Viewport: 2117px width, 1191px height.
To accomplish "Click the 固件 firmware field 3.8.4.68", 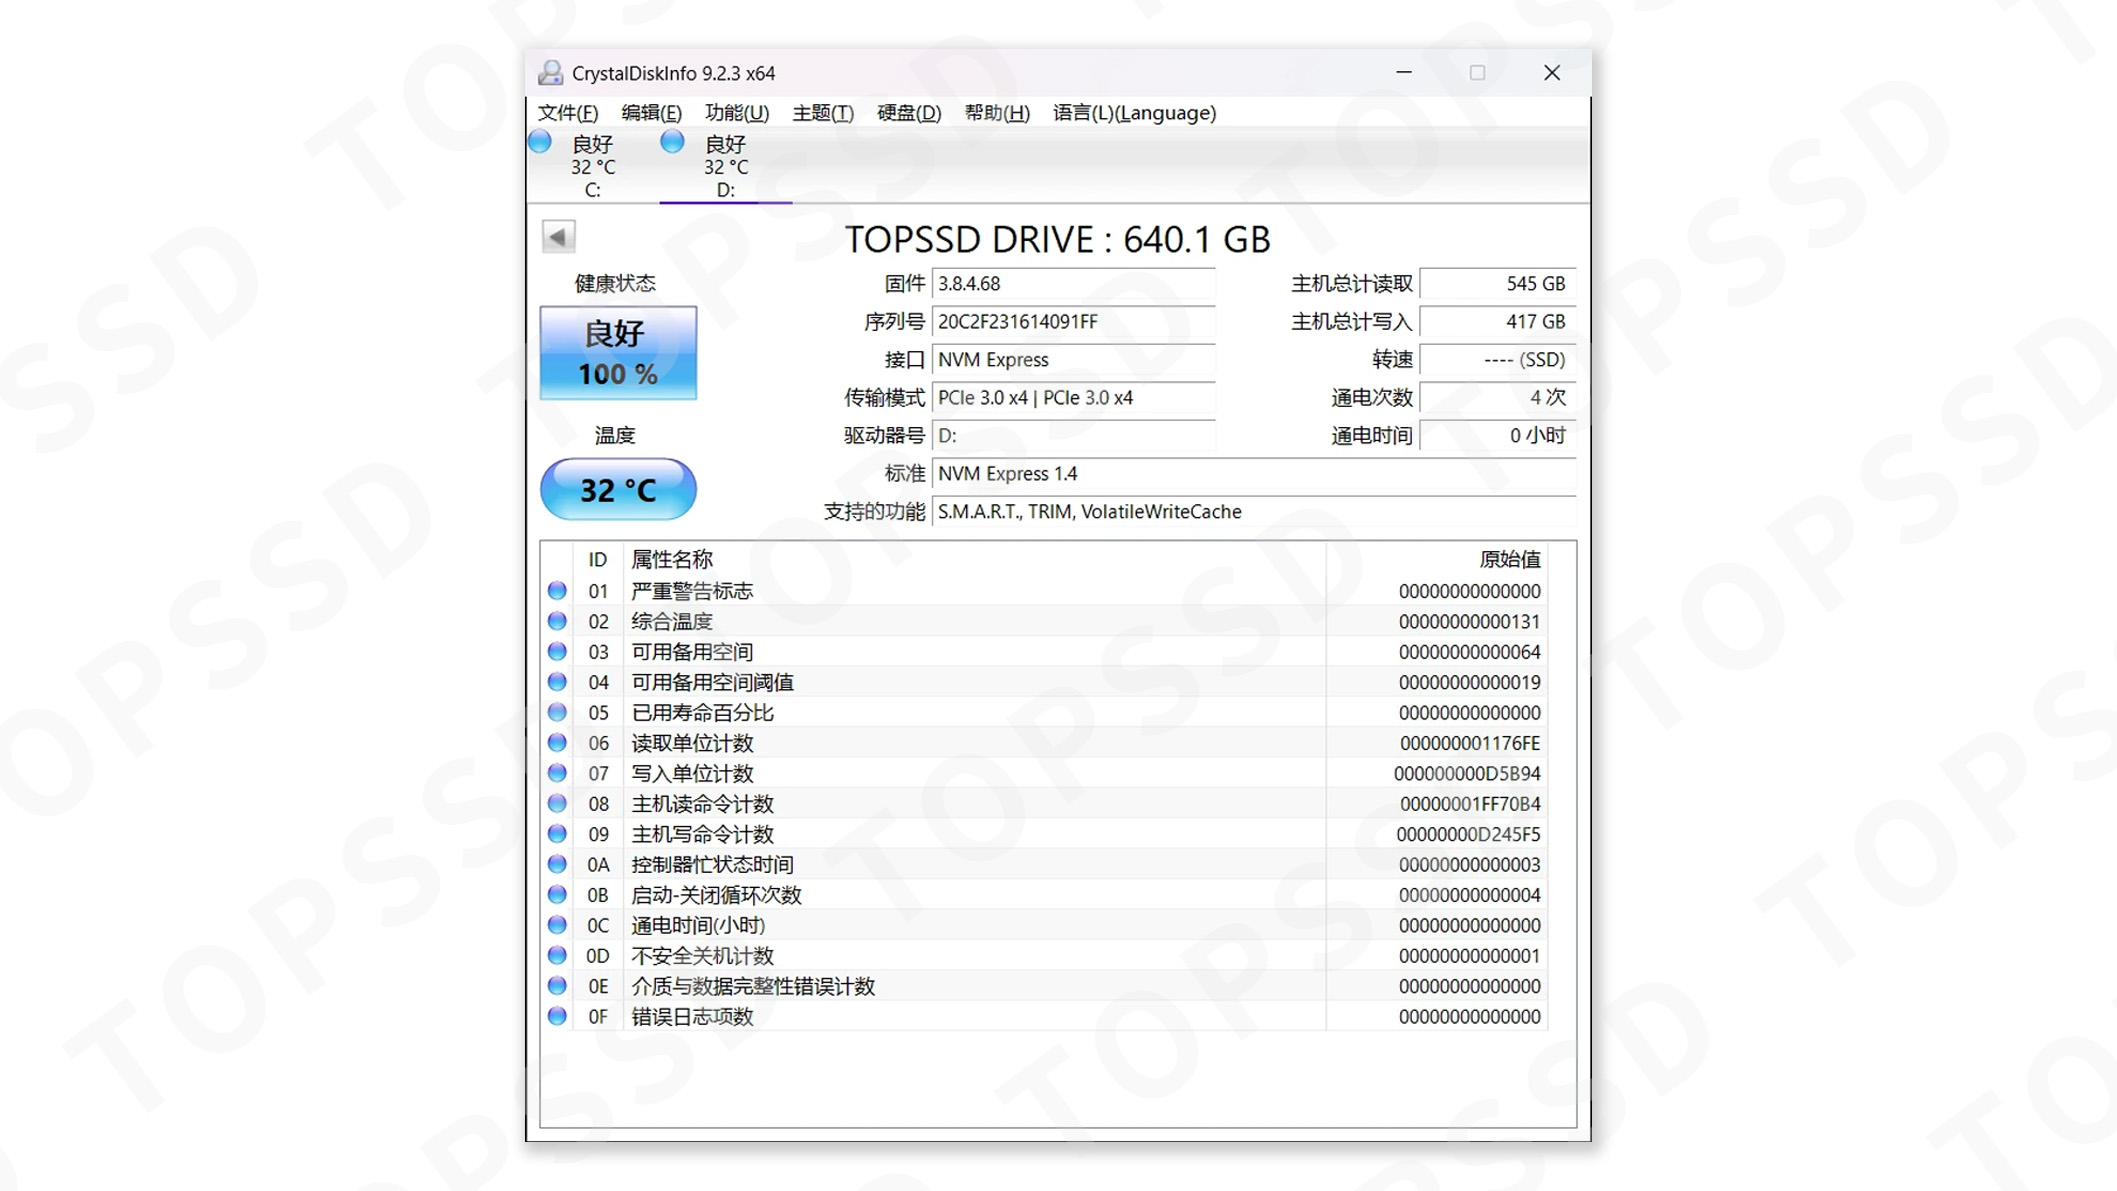I will (x=1073, y=284).
